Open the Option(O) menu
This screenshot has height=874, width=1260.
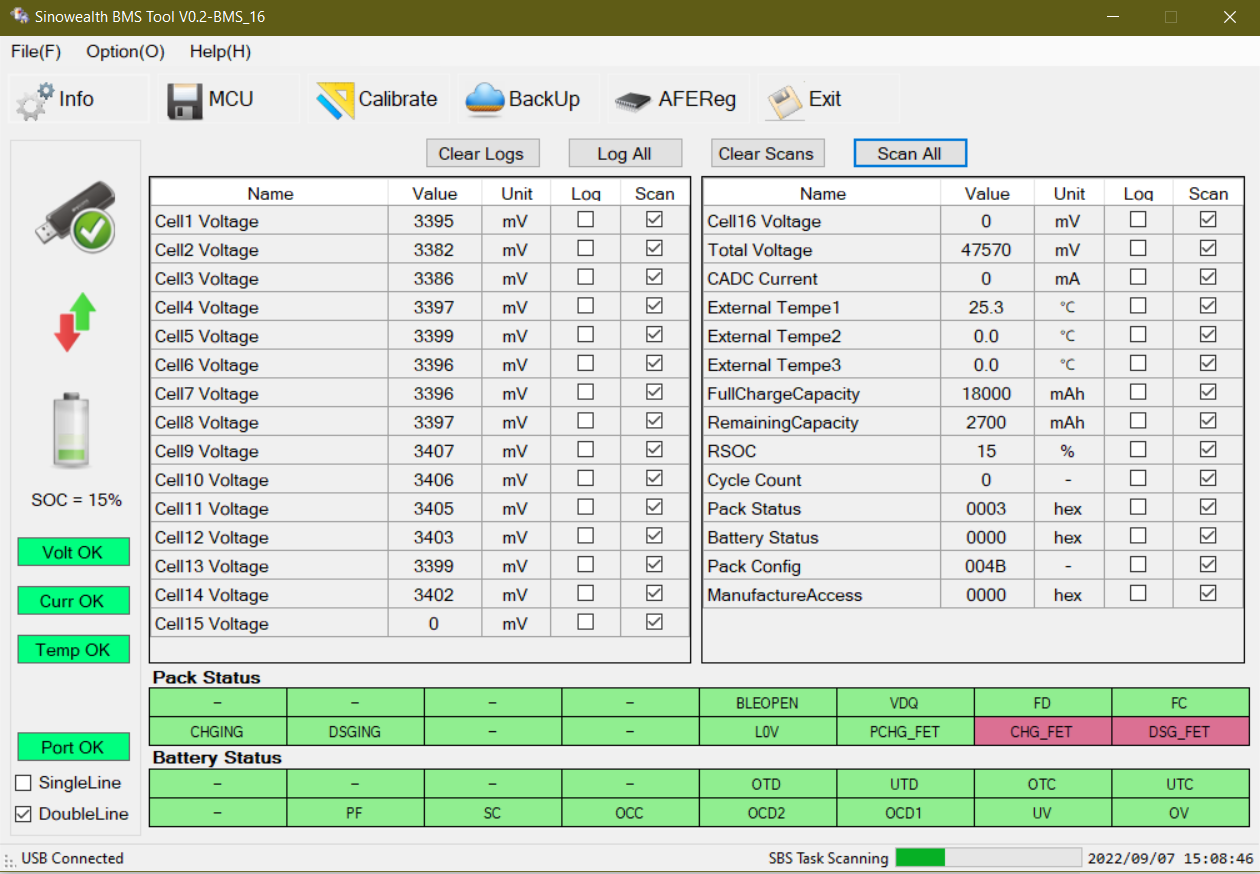tap(125, 52)
